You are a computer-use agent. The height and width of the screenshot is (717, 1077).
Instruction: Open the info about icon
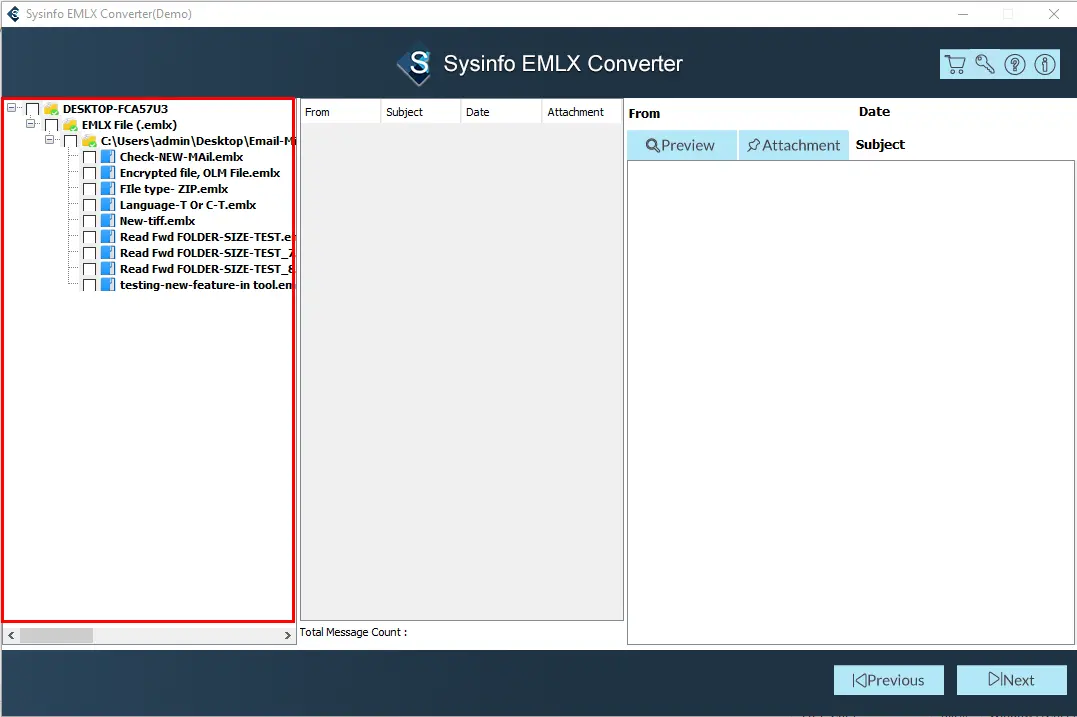(x=1045, y=65)
